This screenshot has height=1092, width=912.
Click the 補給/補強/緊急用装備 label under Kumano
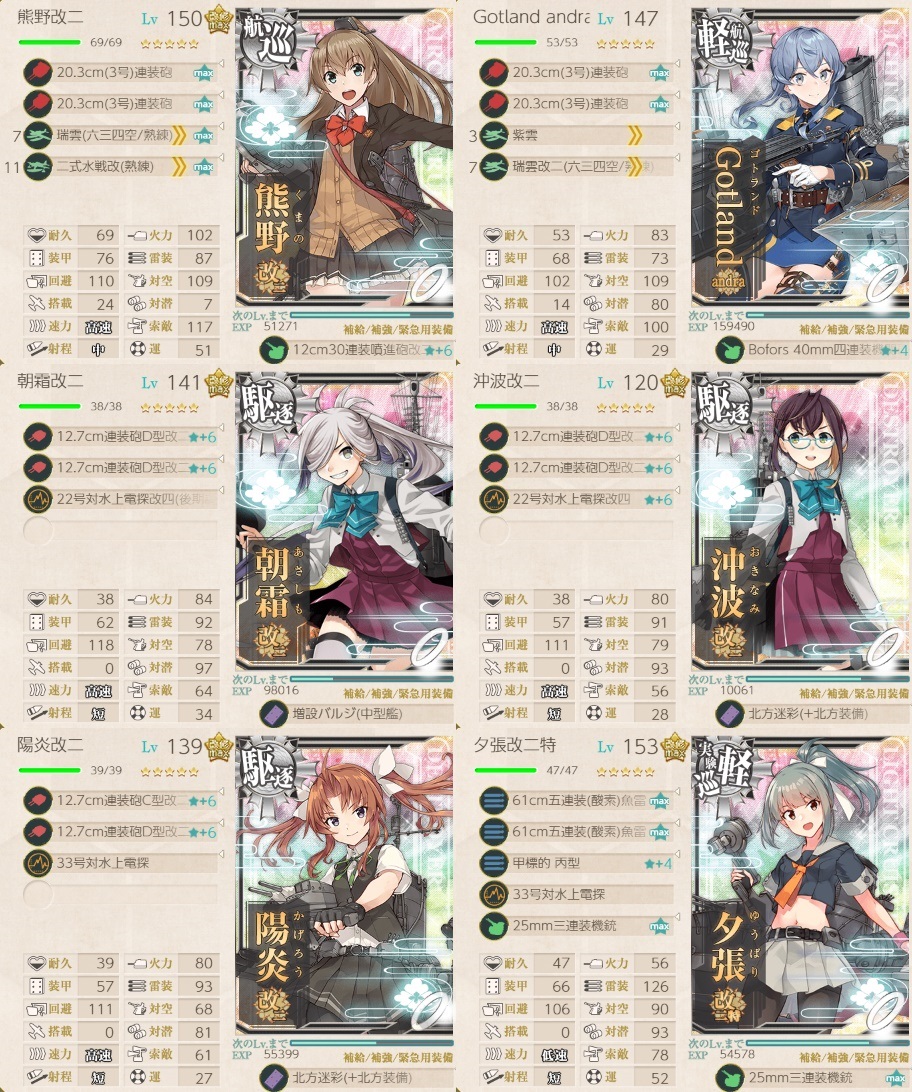click(x=398, y=329)
